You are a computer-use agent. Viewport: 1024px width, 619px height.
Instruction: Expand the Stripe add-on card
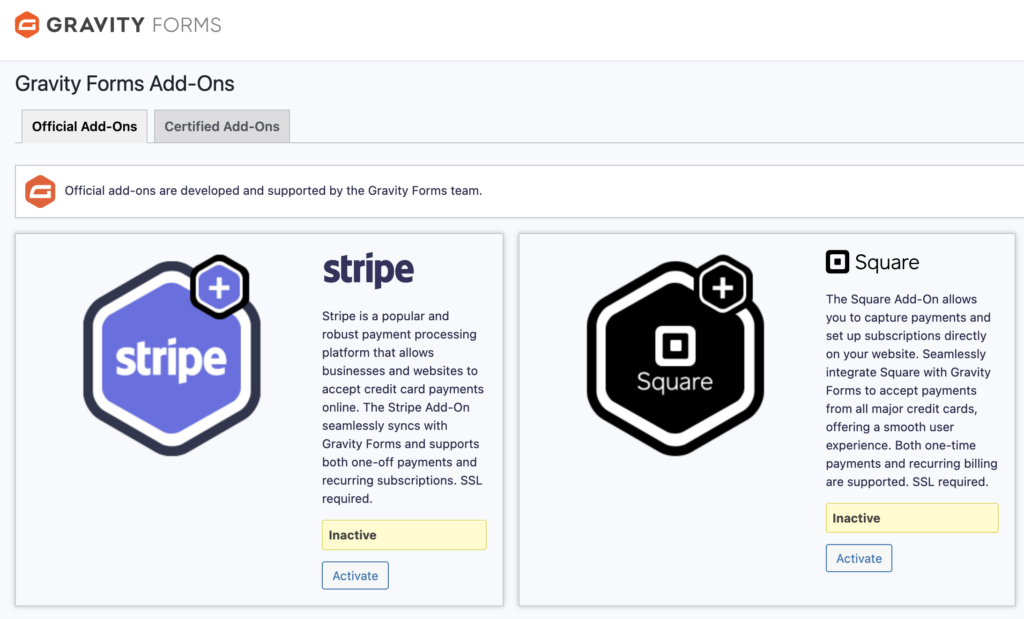[x=259, y=420]
